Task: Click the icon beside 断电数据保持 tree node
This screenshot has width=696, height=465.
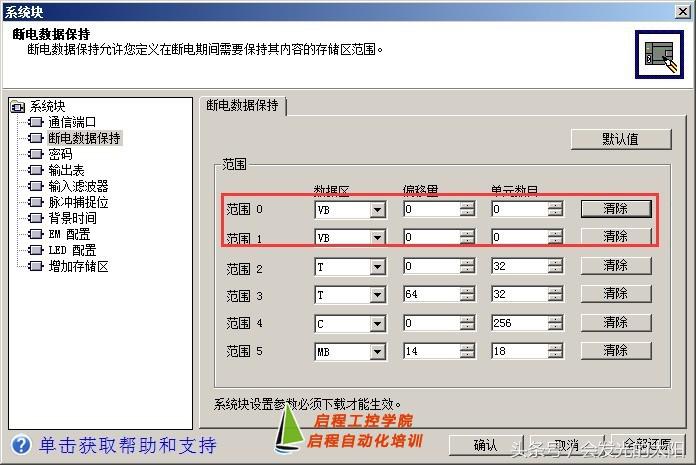Action: tap(36, 138)
